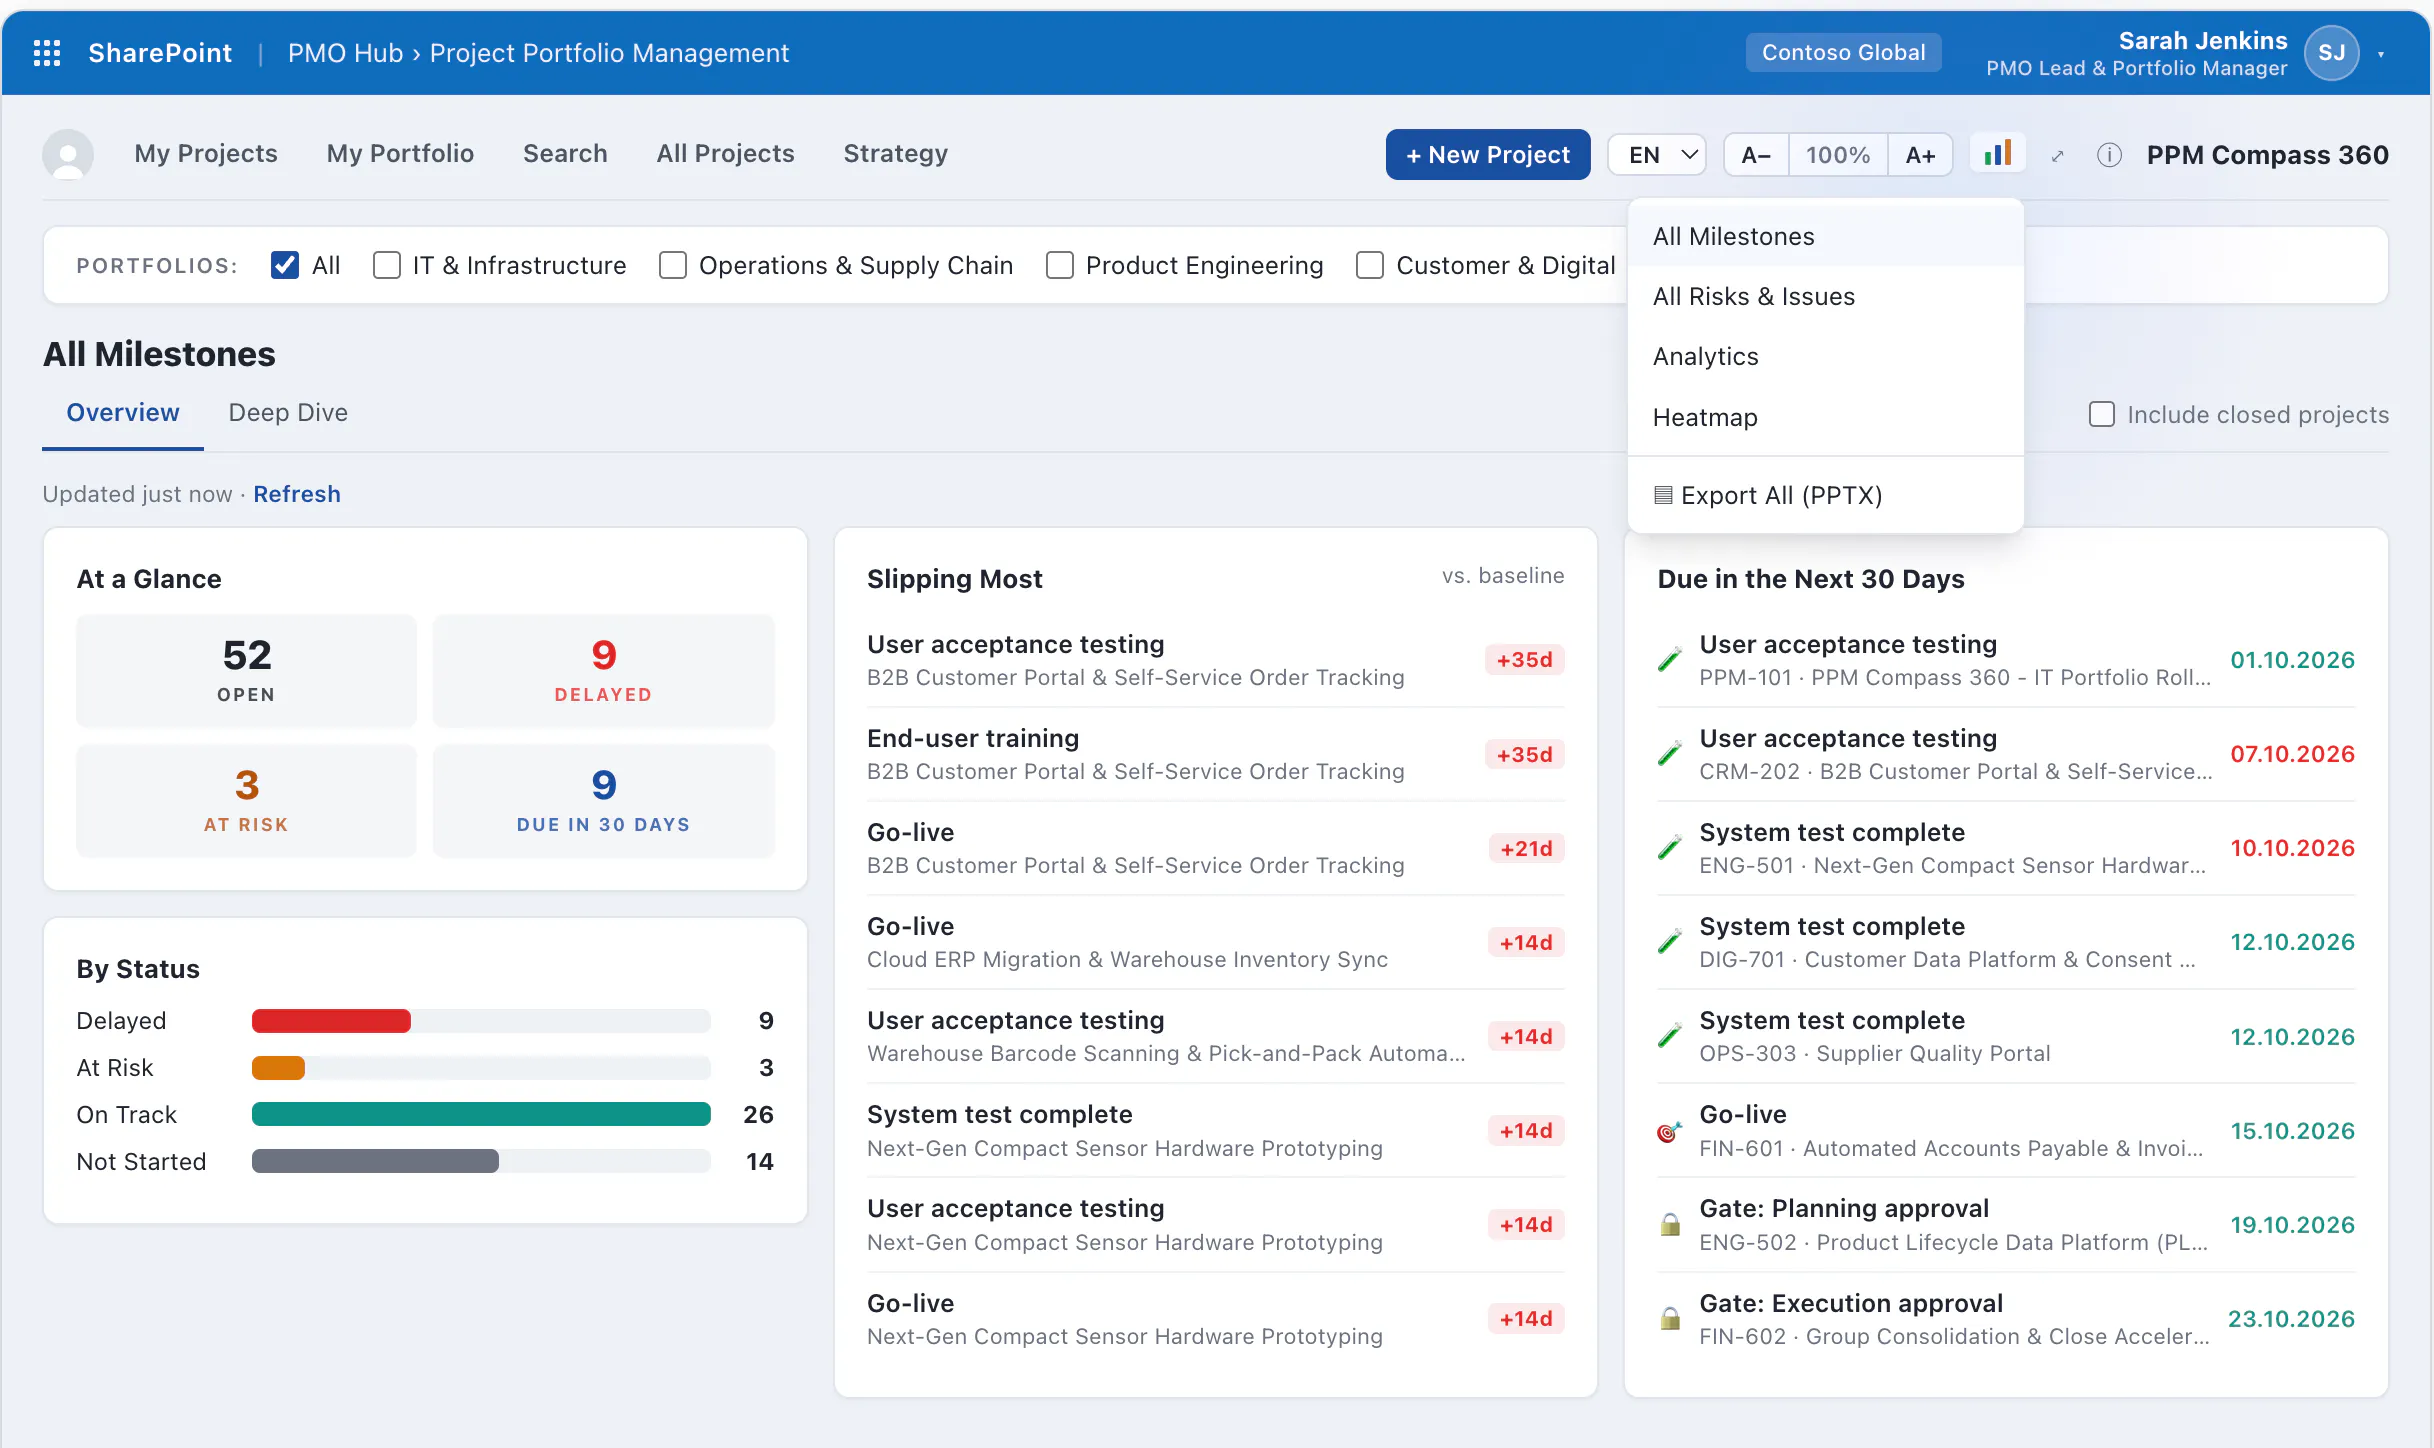Click the SJ account avatar
This screenshot has width=2434, height=1448.
pyautogui.click(x=2331, y=53)
